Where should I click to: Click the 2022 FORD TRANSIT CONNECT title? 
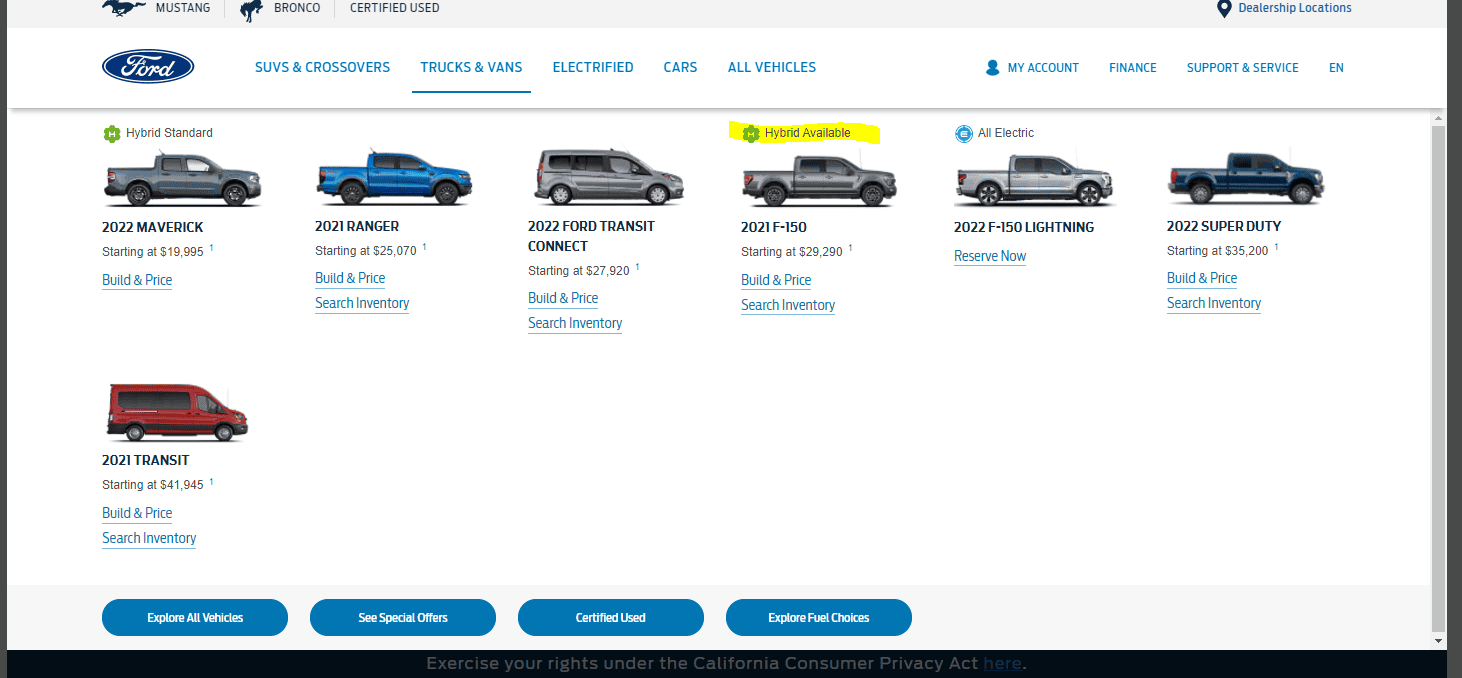pos(591,236)
